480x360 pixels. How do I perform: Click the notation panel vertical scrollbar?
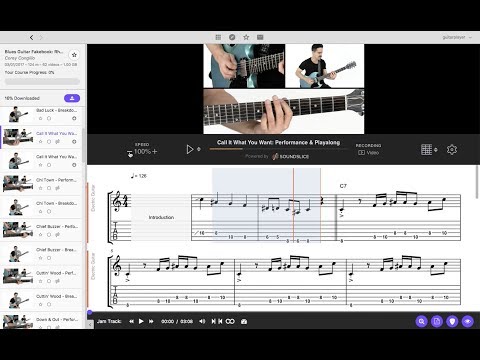pos(477,183)
